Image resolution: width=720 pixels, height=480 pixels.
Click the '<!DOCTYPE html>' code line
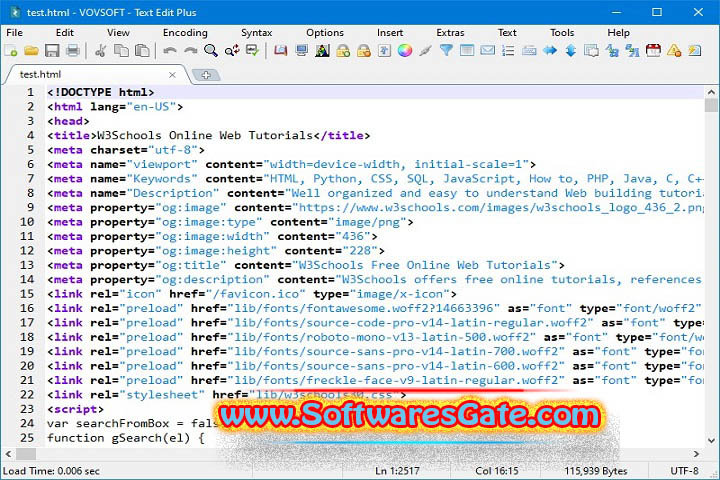[100, 92]
